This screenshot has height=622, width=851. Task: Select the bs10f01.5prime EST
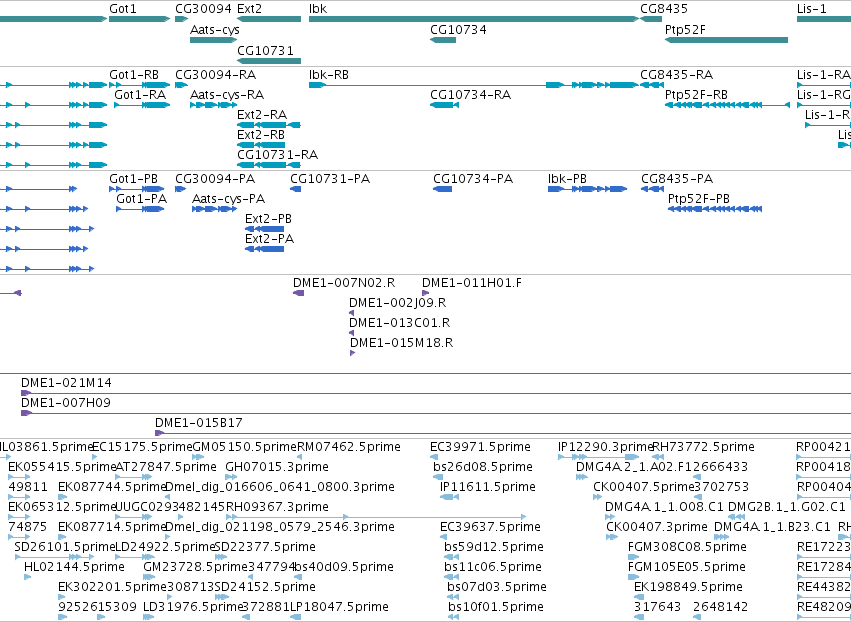click(x=453, y=617)
